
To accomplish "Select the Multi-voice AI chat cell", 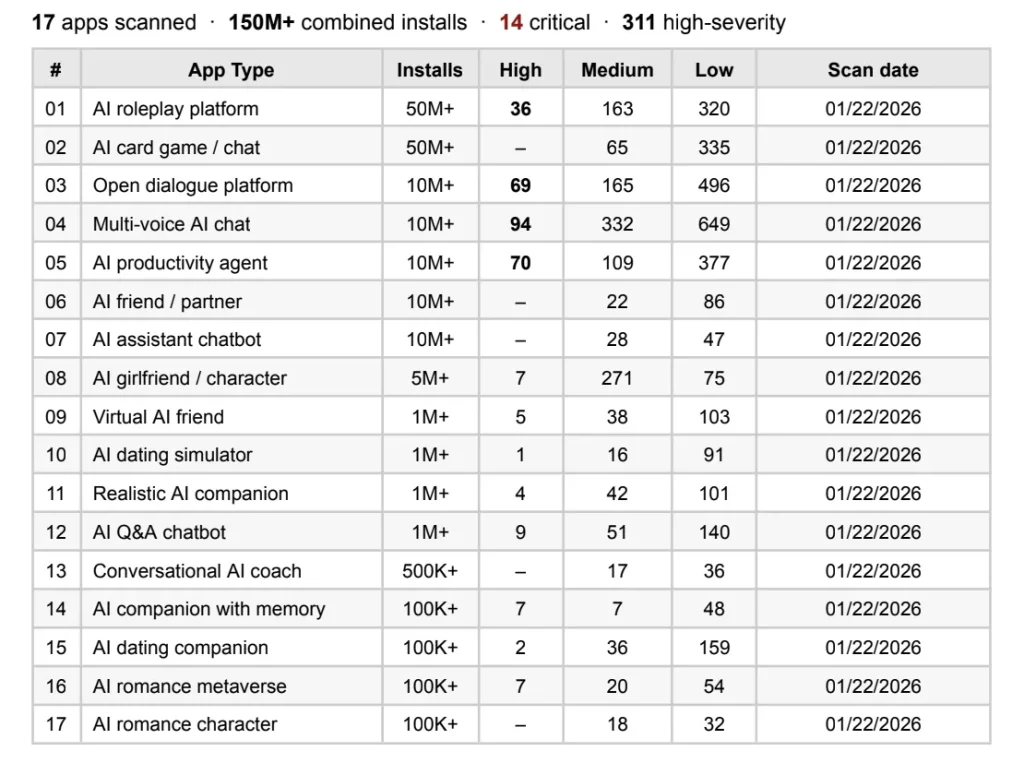I will (172, 224).
